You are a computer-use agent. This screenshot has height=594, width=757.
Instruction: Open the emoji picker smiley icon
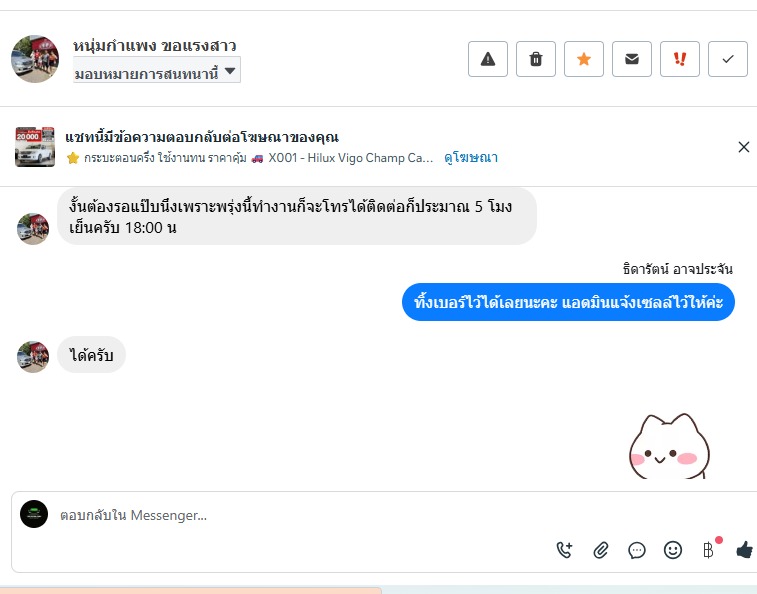pos(673,549)
